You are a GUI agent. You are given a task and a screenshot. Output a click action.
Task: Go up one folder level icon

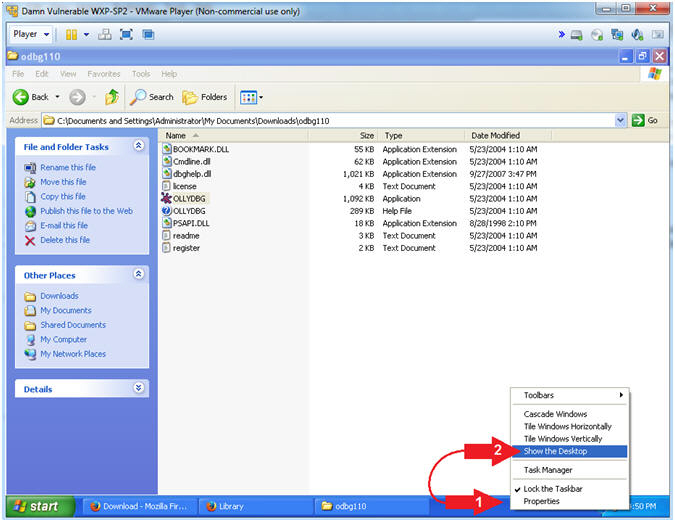112,97
